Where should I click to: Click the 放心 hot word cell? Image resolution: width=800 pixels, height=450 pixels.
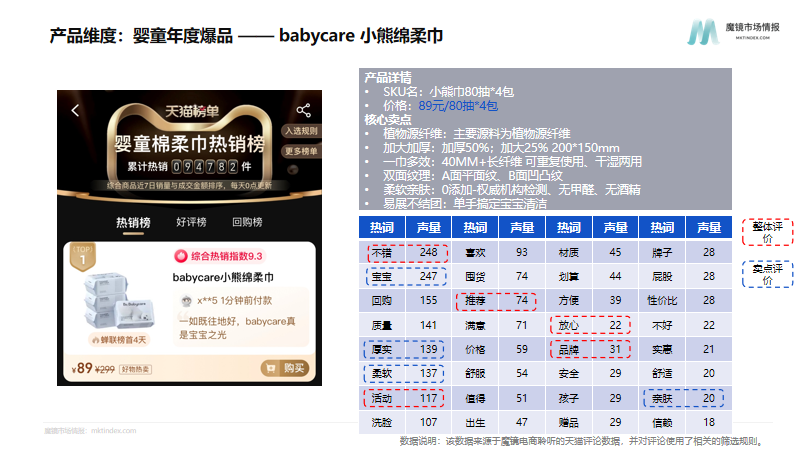[569, 325]
